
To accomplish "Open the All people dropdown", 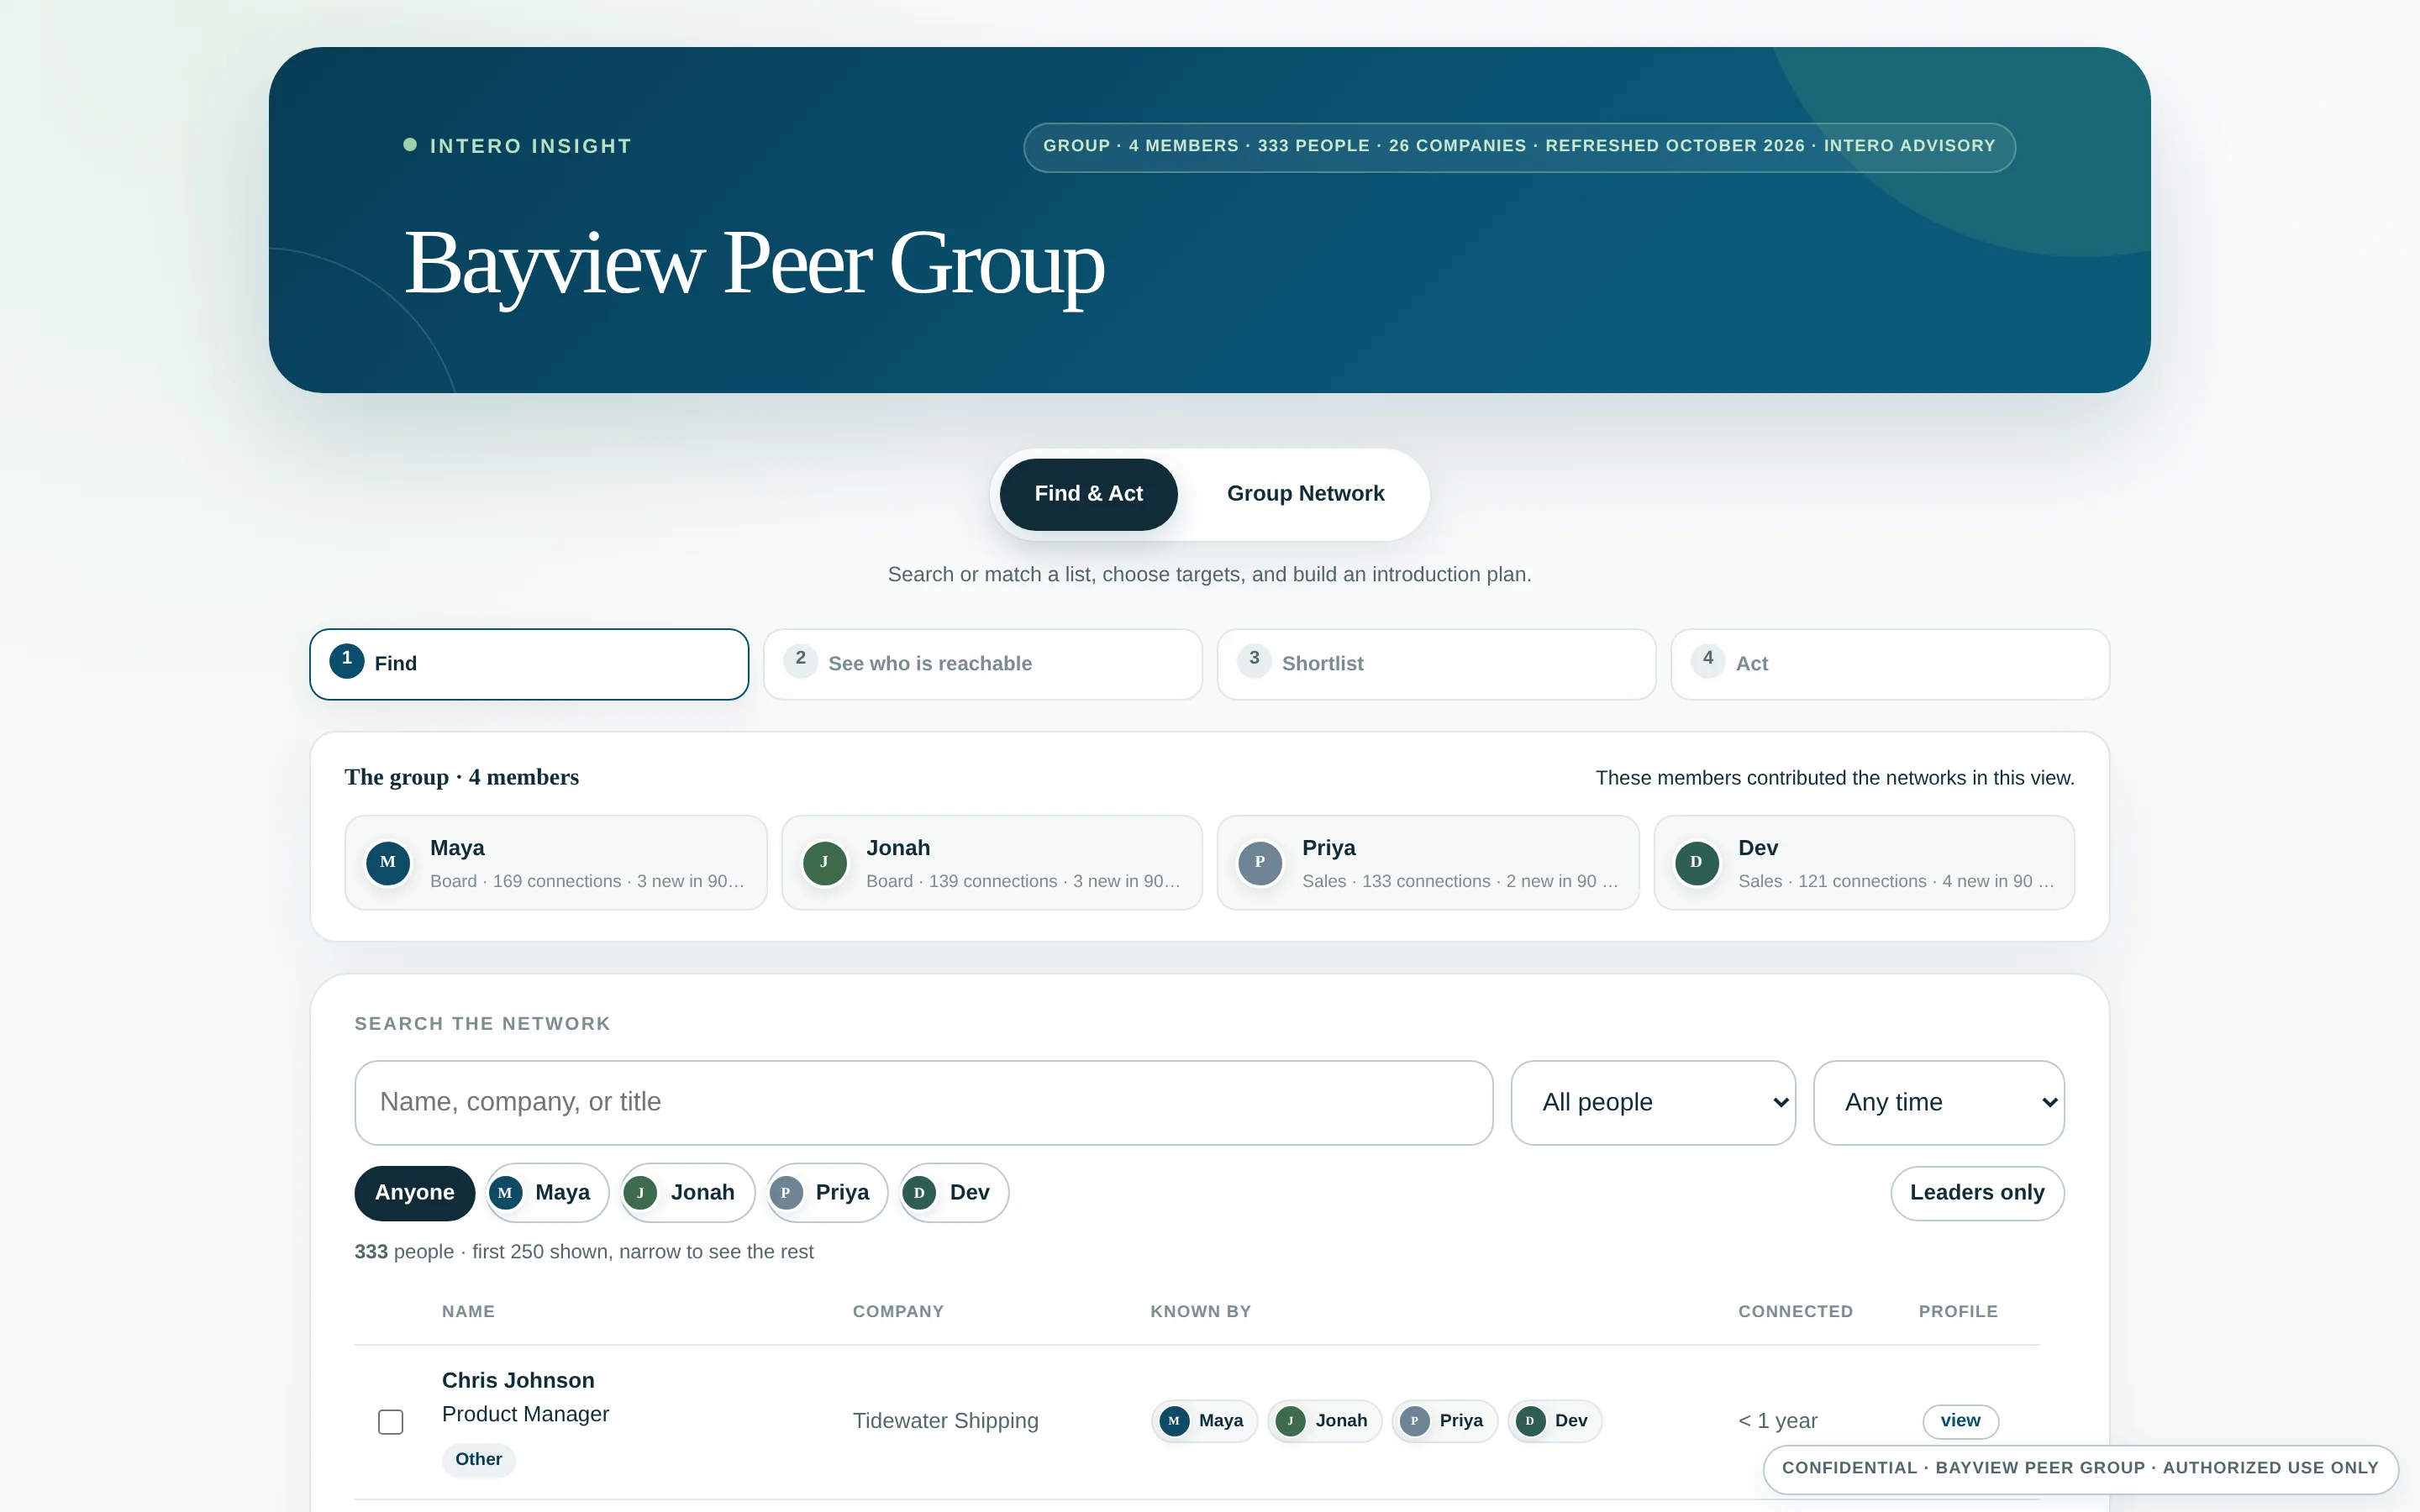I will pos(1653,1102).
